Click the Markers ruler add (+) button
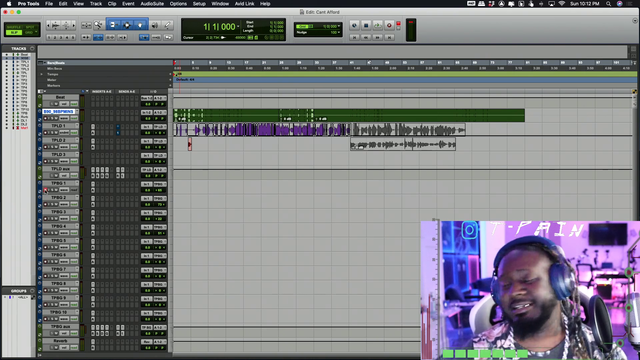 [170, 86]
